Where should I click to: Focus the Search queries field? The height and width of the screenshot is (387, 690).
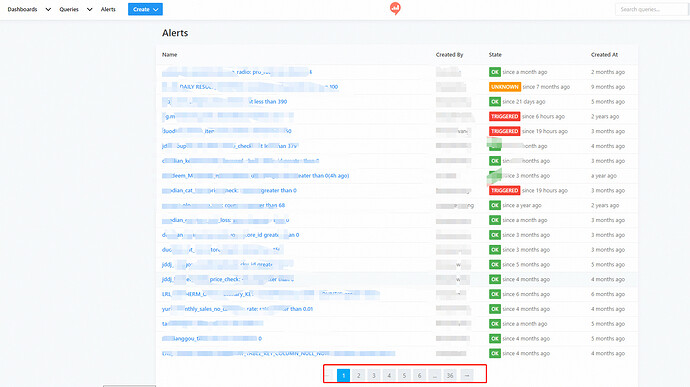coord(651,9)
